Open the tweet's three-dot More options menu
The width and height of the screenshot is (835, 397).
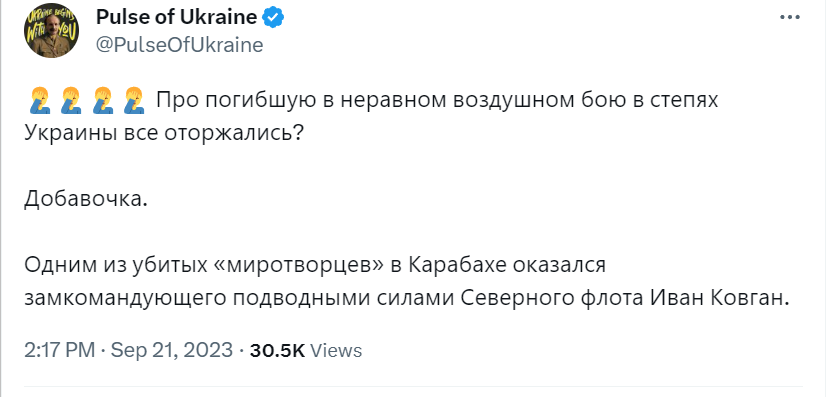pos(790,17)
